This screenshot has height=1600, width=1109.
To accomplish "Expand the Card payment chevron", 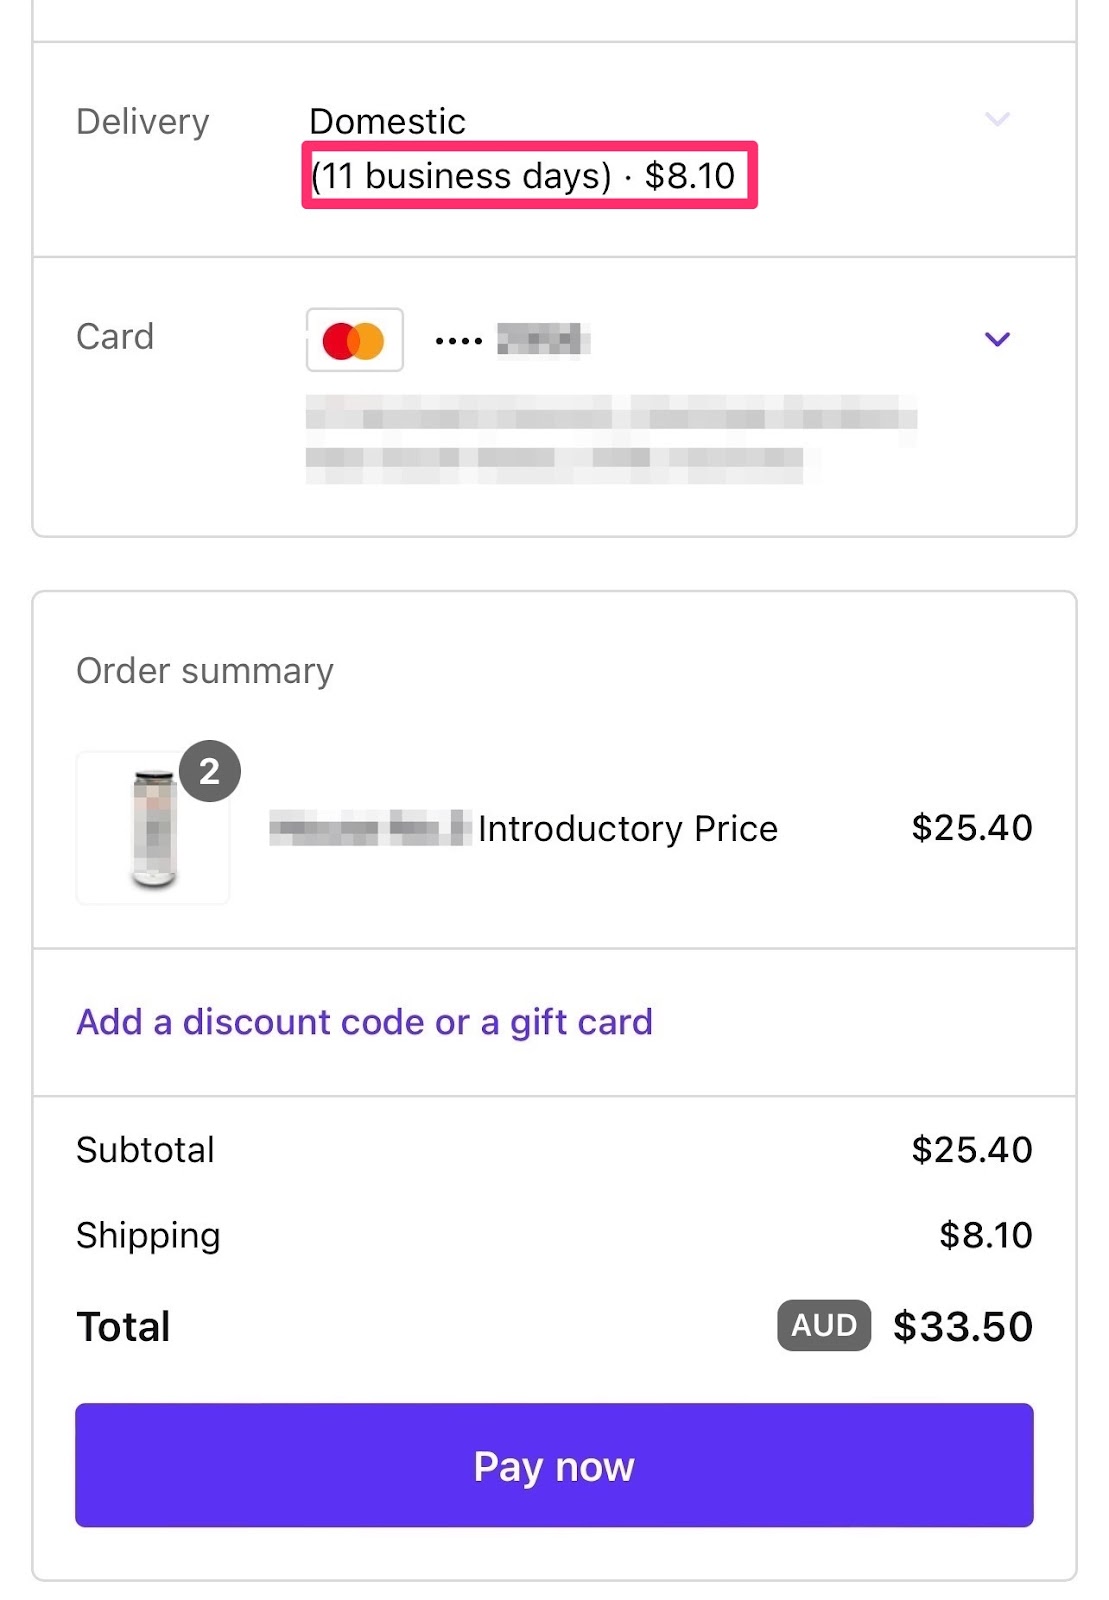I will pos(997,339).
